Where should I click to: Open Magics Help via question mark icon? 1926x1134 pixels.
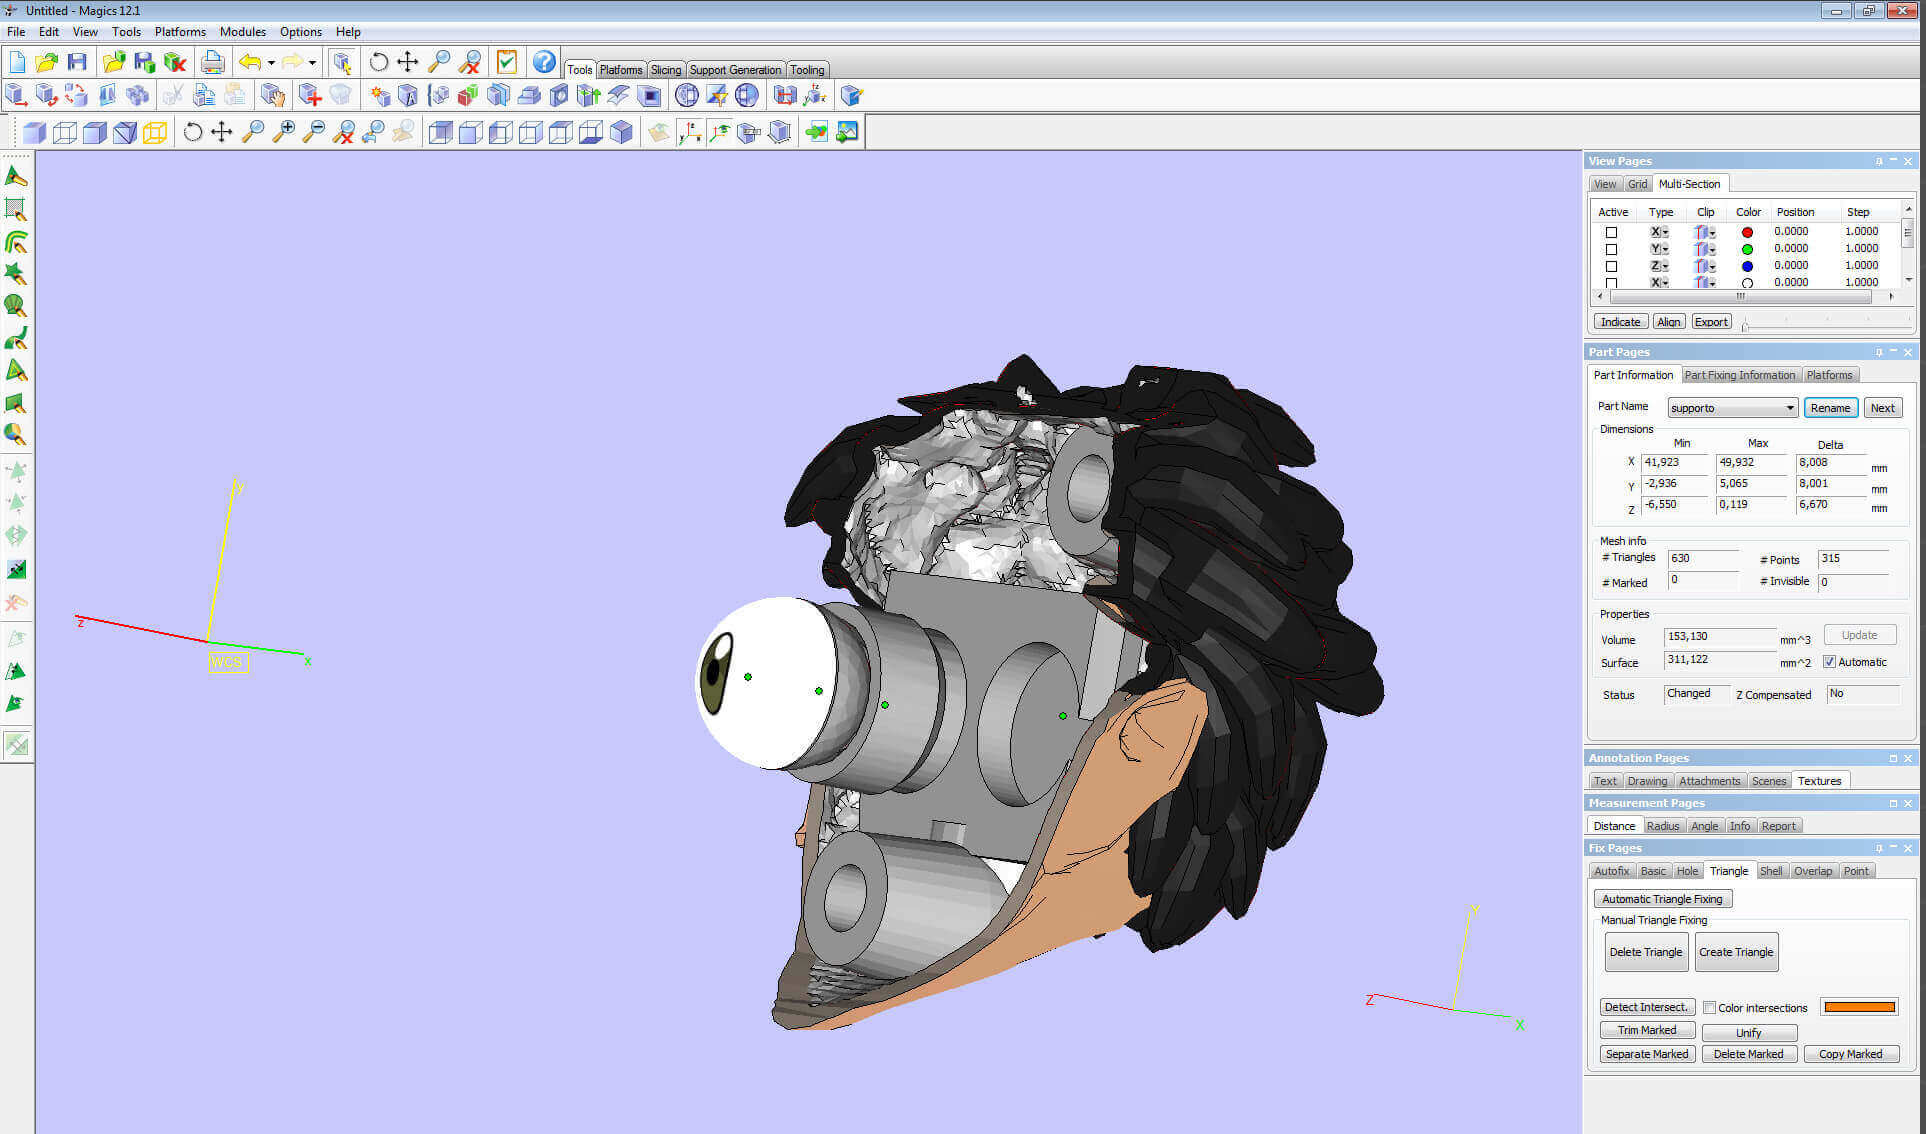[543, 62]
